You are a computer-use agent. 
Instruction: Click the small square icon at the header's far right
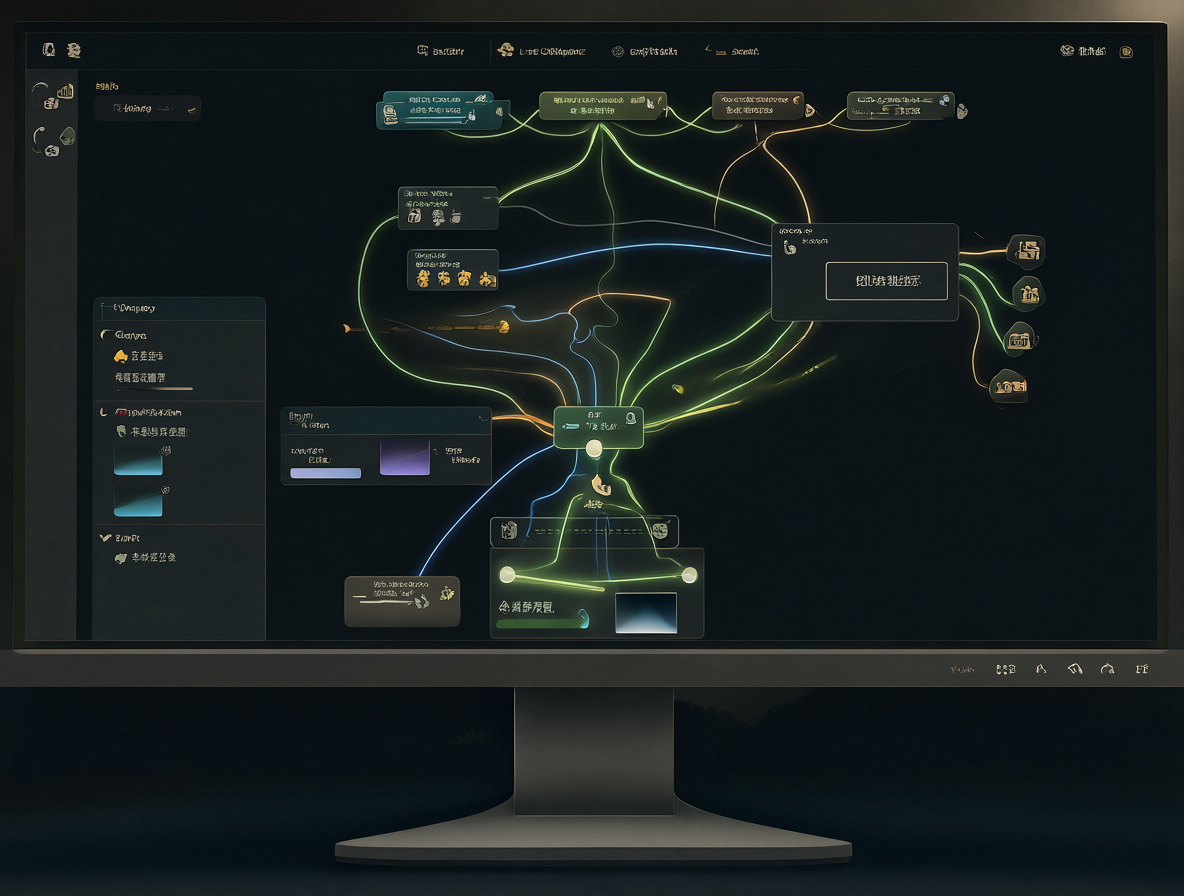click(1126, 52)
